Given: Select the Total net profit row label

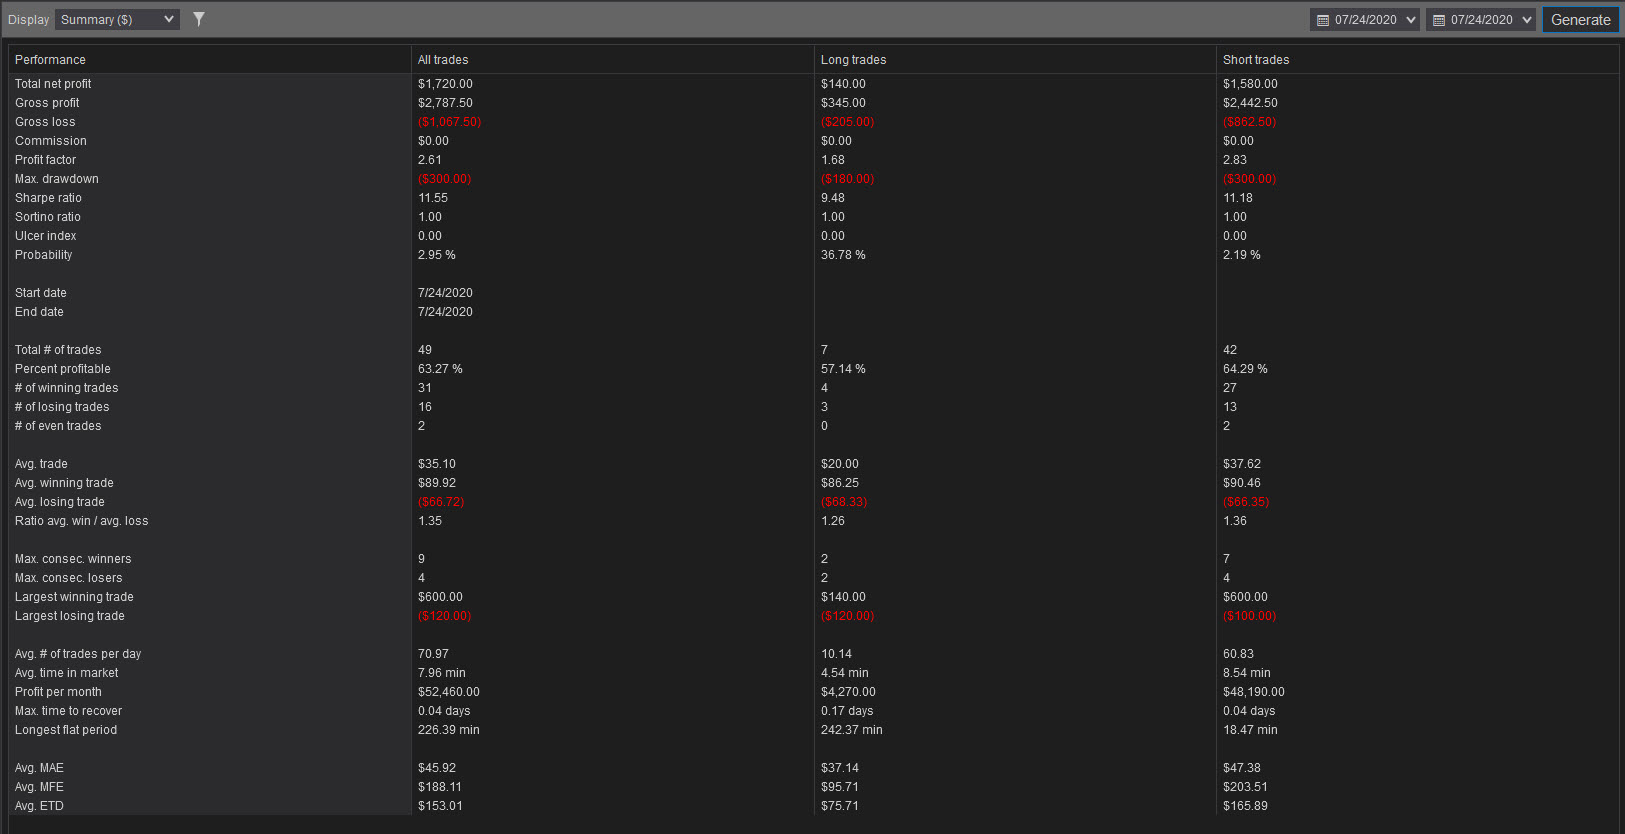Looking at the screenshot, I should 53,84.
